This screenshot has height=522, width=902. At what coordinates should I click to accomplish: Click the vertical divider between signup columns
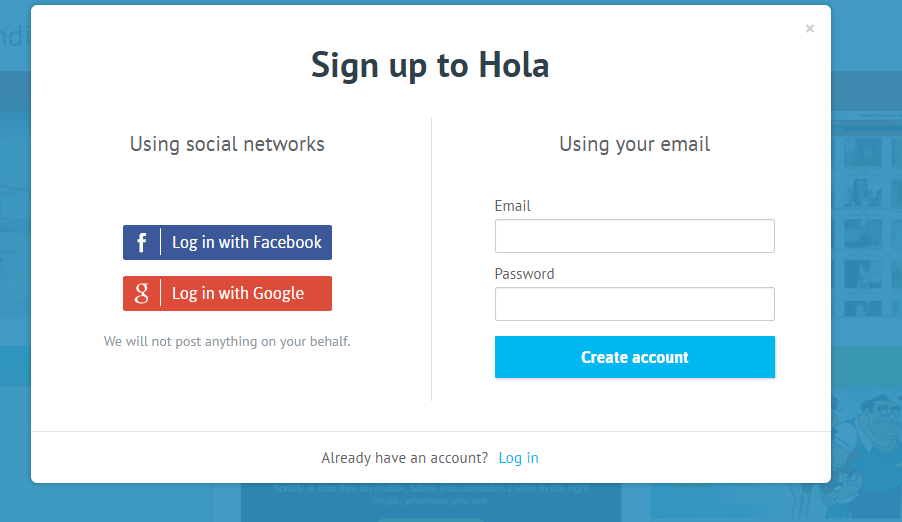coord(431,259)
